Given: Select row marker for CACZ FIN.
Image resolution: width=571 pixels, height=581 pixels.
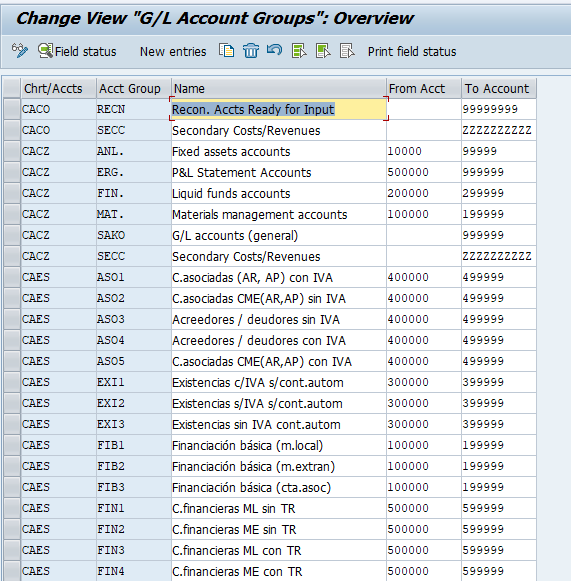Looking at the screenshot, I should point(12,193).
